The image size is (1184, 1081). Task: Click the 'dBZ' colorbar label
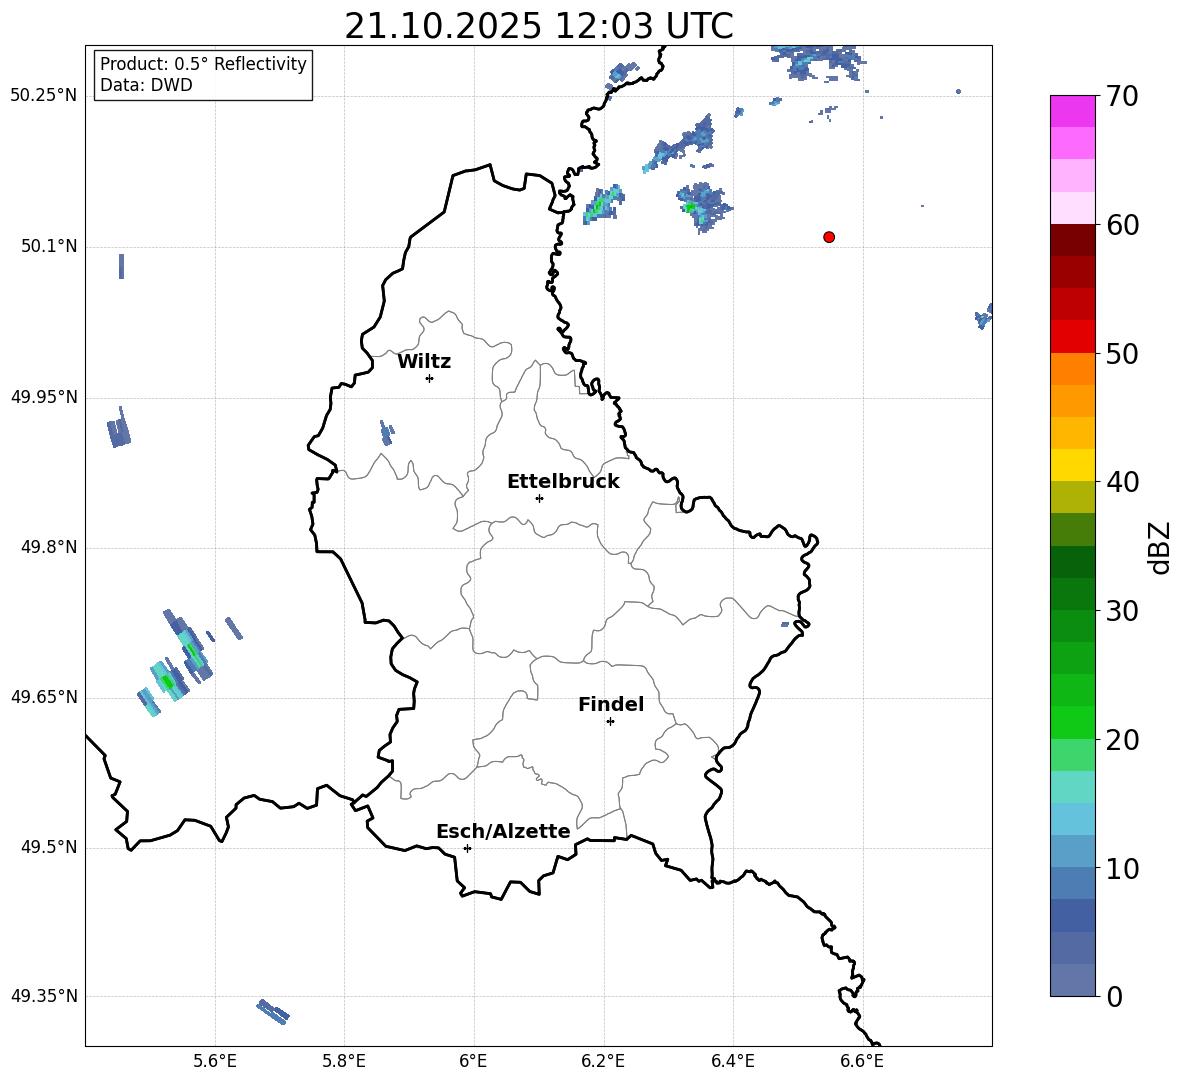(x=1159, y=547)
